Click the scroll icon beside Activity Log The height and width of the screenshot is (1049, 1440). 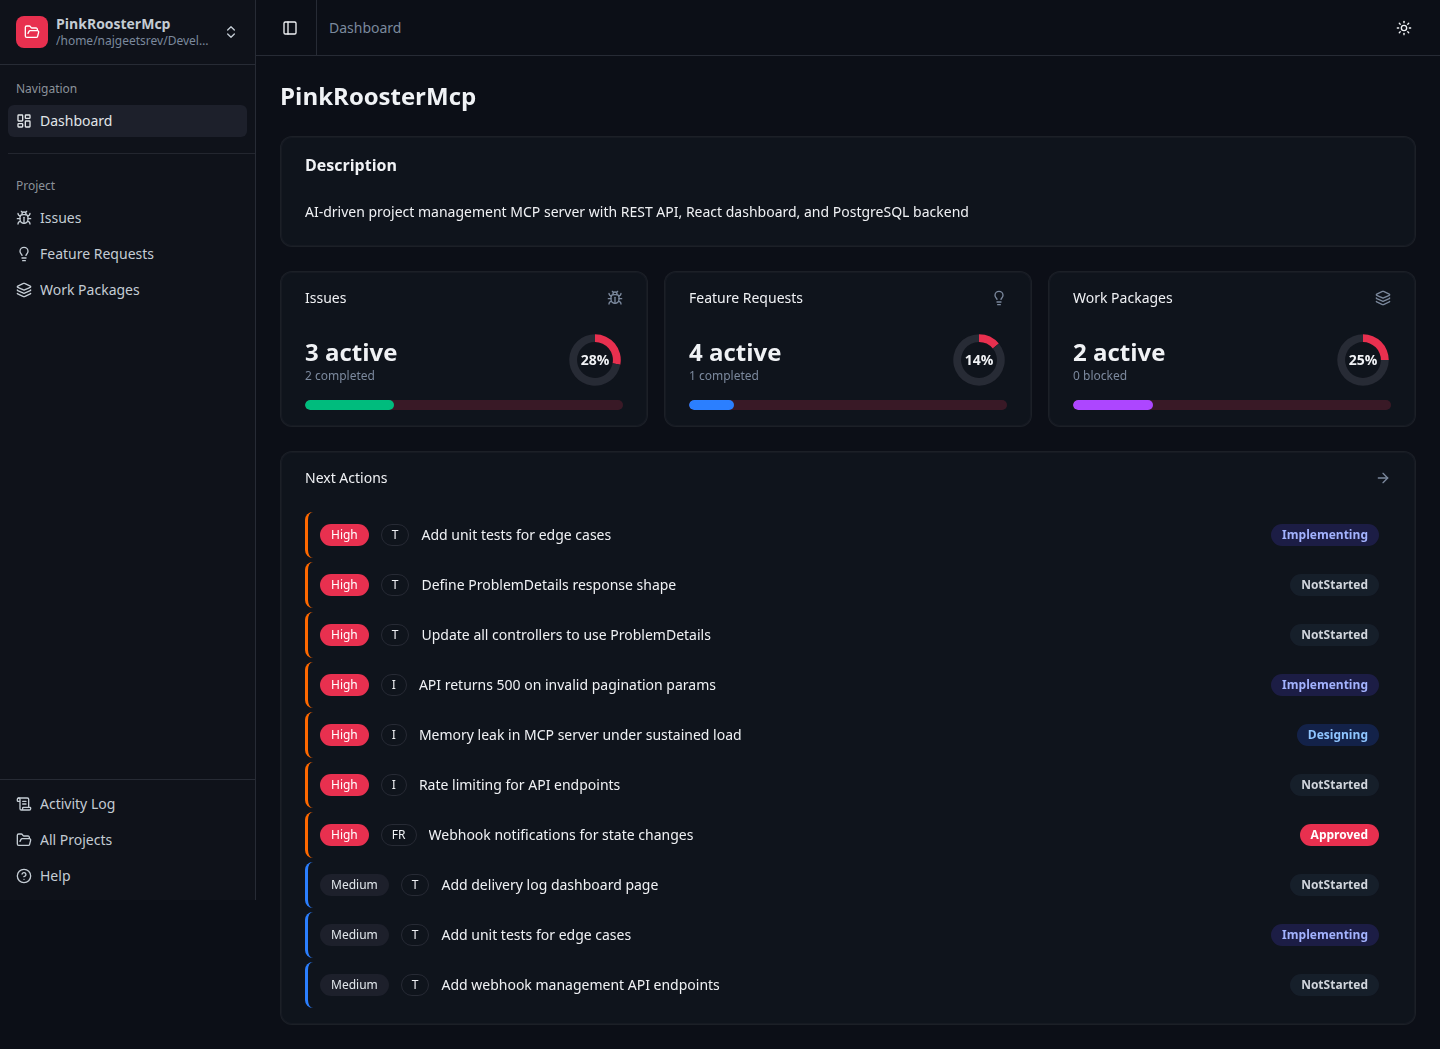pyautogui.click(x=24, y=804)
